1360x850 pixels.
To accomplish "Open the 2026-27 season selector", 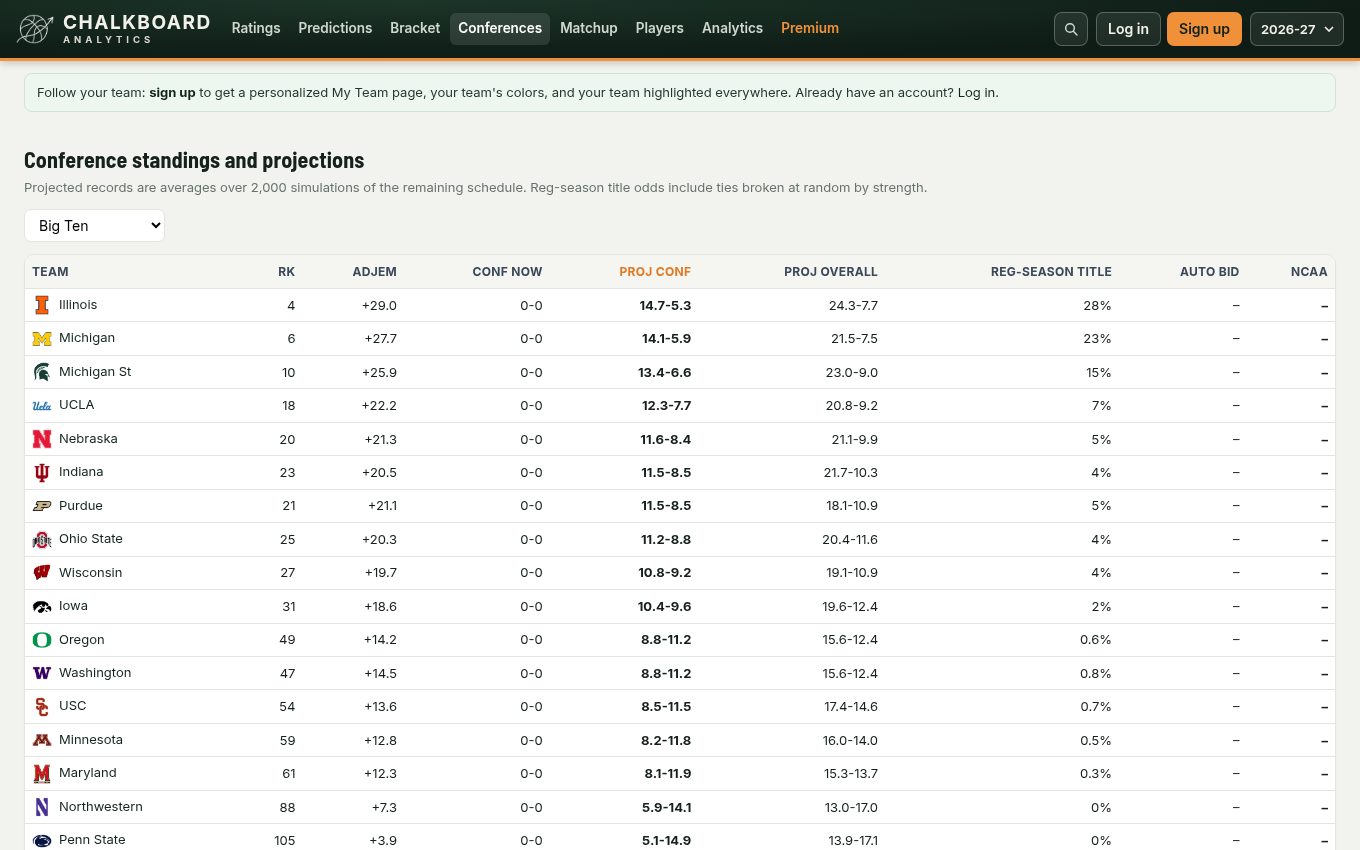I will click(1296, 29).
